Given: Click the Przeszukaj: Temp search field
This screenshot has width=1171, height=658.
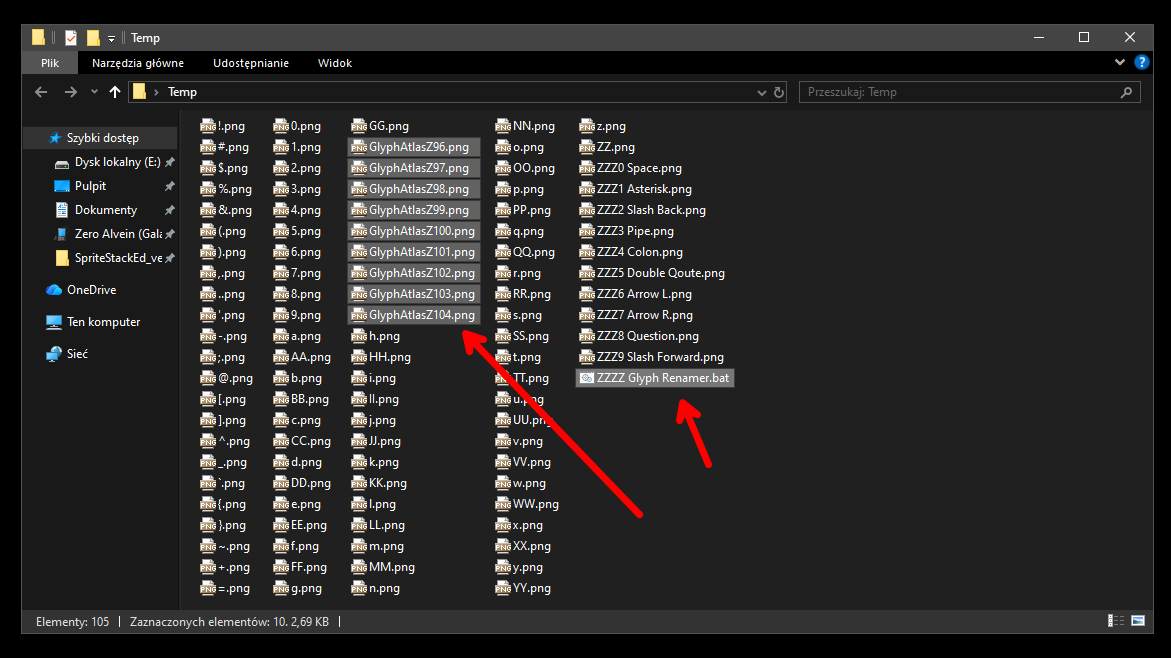Looking at the screenshot, I should coord(969,92).
